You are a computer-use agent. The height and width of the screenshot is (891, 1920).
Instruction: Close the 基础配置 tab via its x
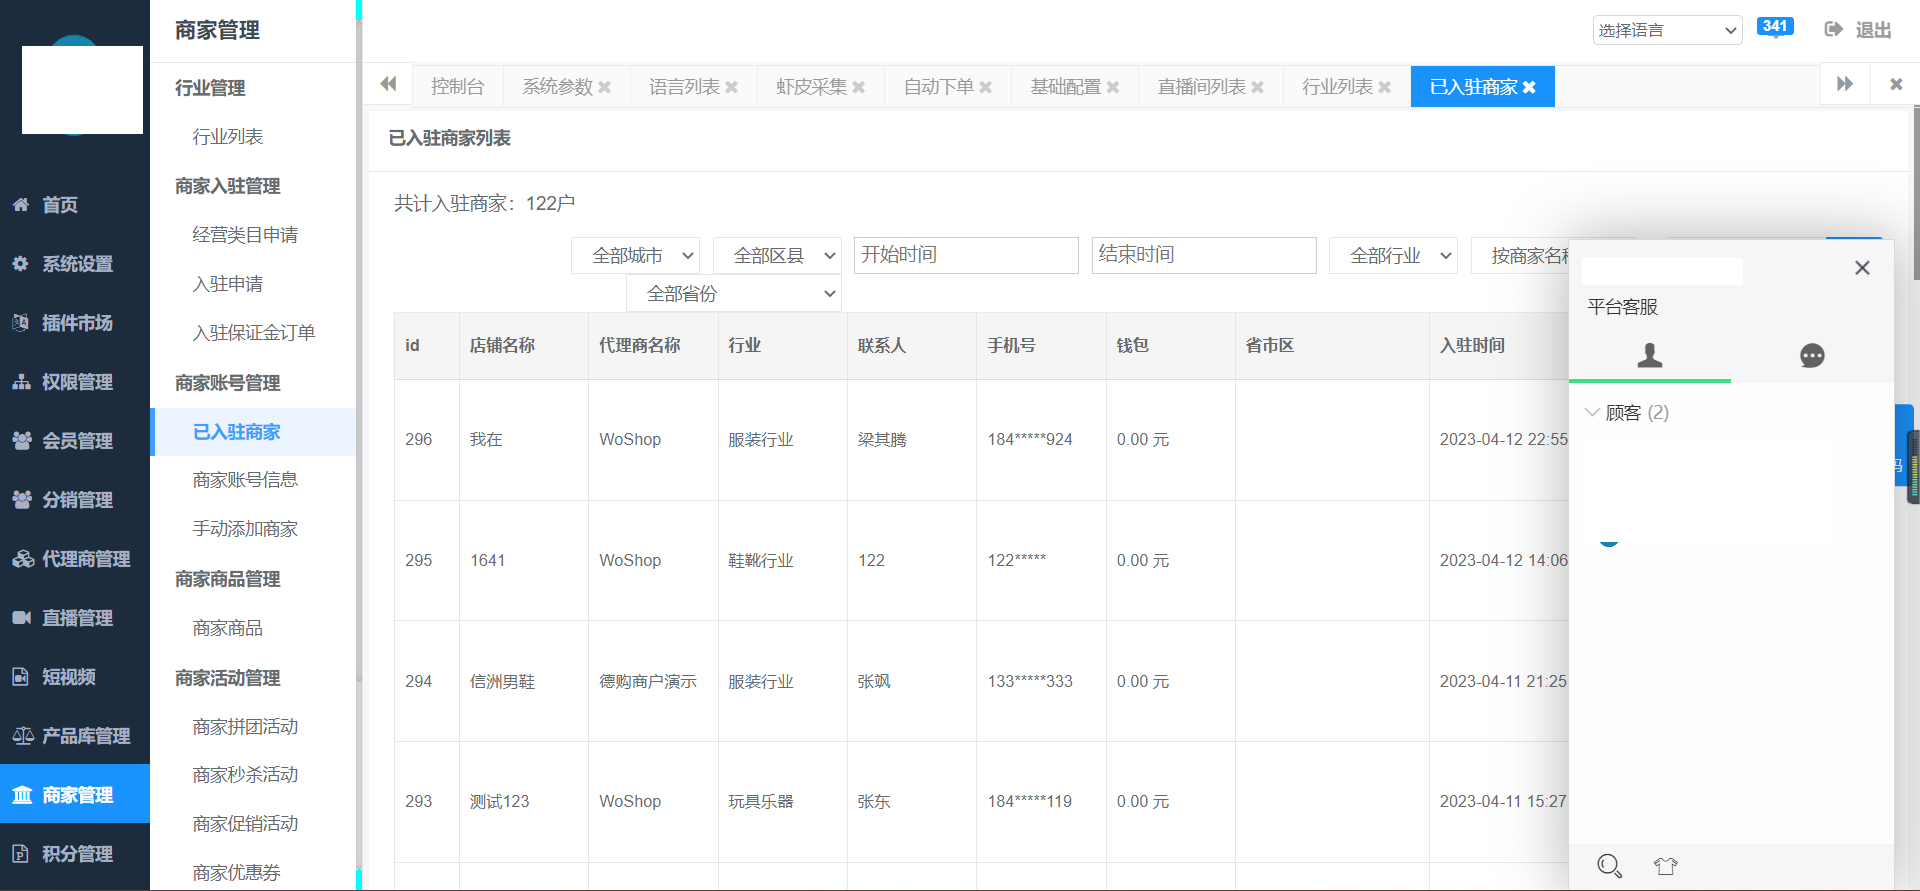coord(1112,88)
